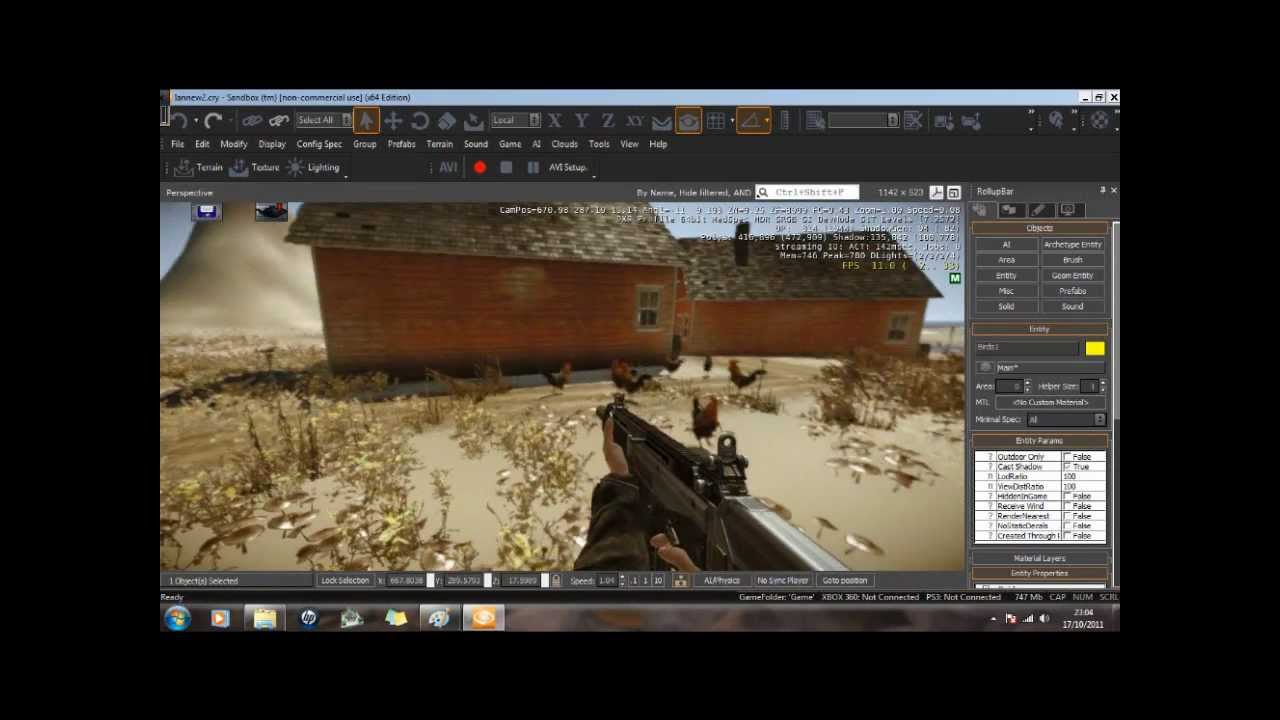Toggle No Sync Player button
This screenshot has height=720, width=1280.
tap(782, 581)
